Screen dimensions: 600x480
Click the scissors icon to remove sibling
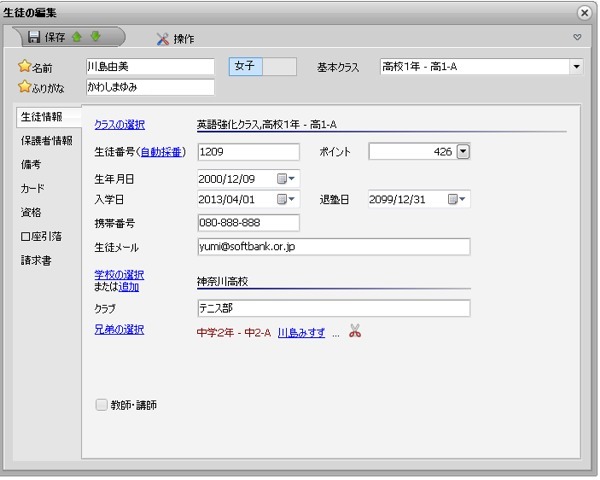pos(355,331)
